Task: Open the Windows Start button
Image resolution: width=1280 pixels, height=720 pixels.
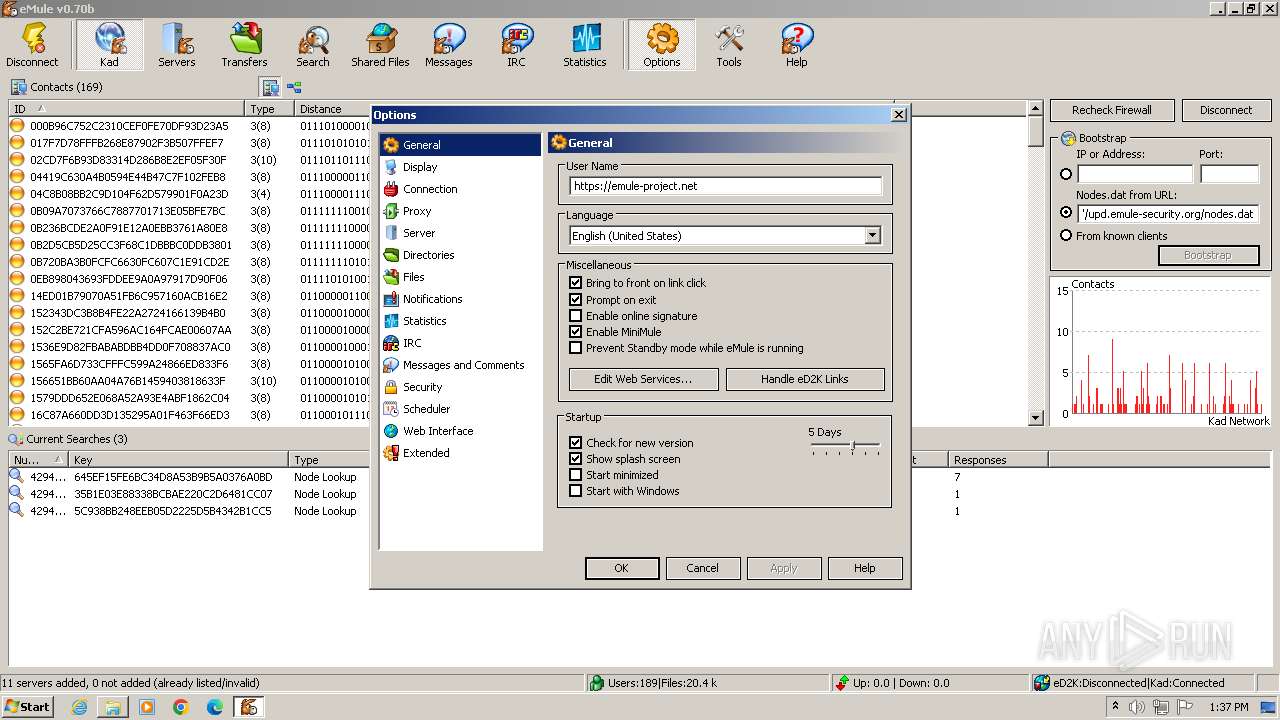Action: (x=28, y=707)
